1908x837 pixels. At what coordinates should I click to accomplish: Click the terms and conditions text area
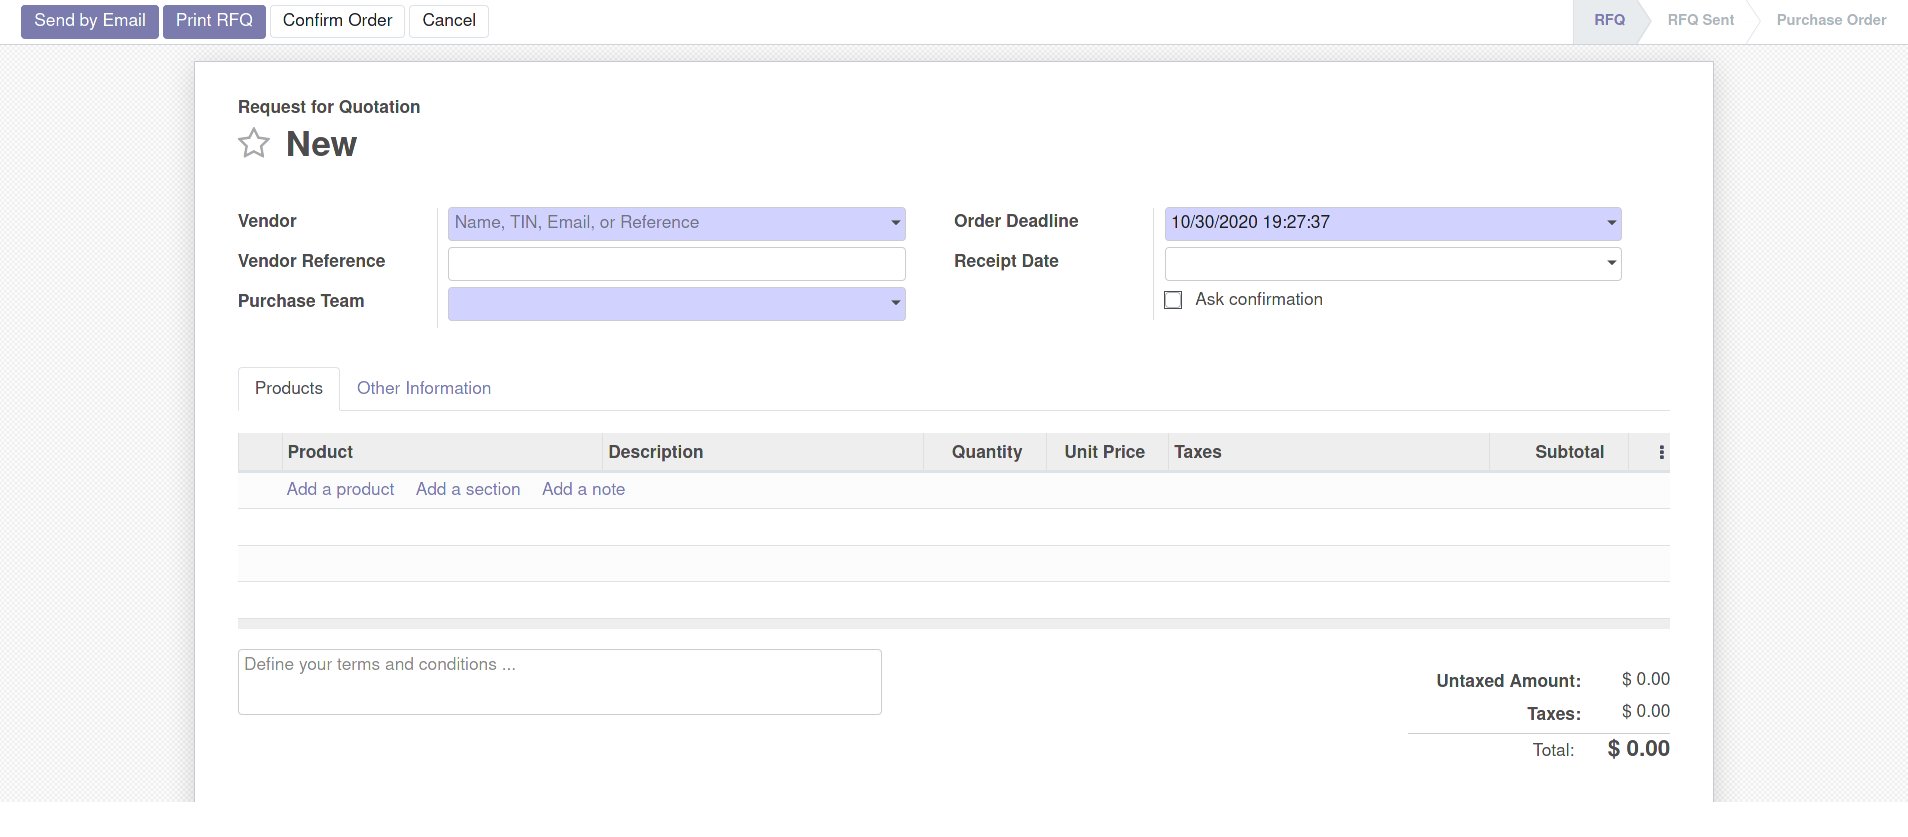click(x=559, y=681)
